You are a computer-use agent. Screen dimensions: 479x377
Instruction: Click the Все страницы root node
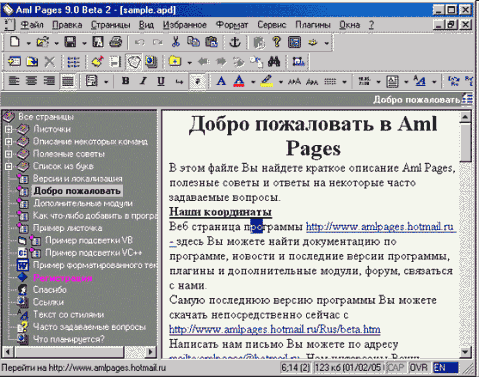pyautogui.click(x=46, y=117)
